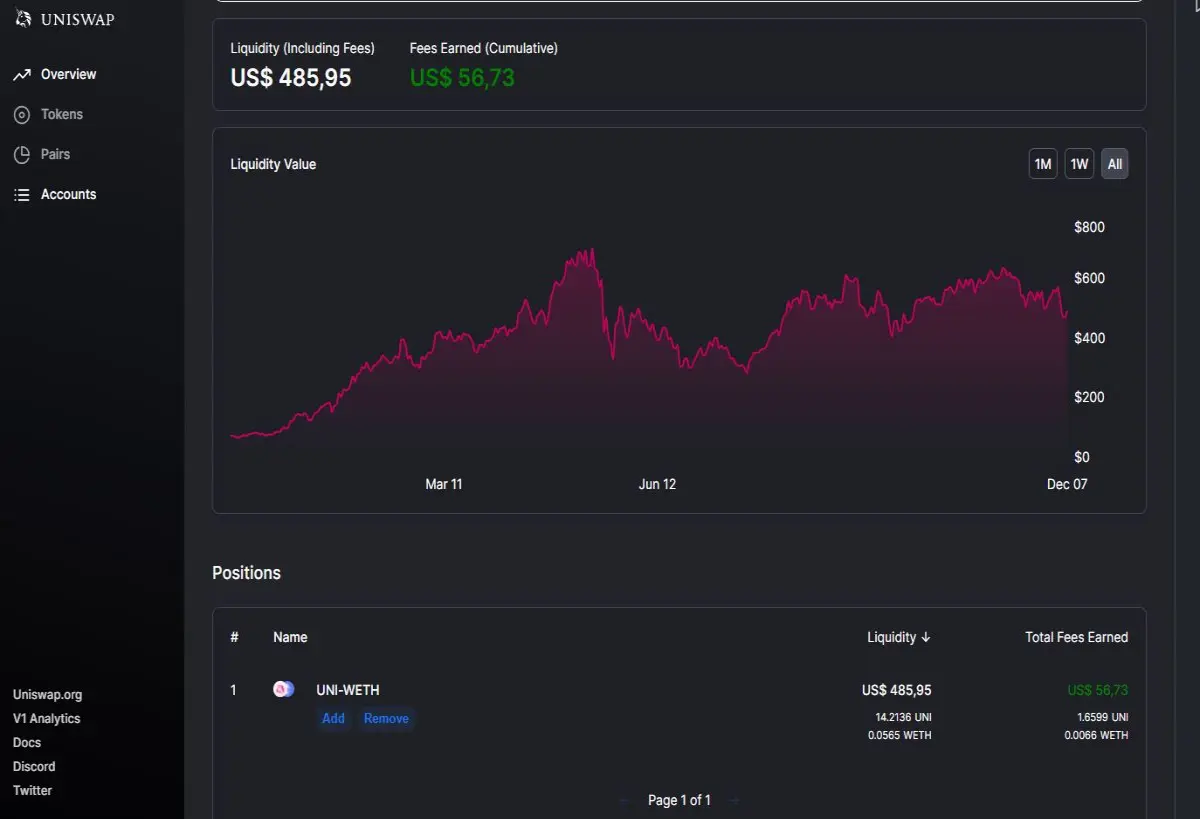This screenshot has width=1200, height=819.
Task: Click the Liquidity column sort arrow
Action: click(926, 637)
